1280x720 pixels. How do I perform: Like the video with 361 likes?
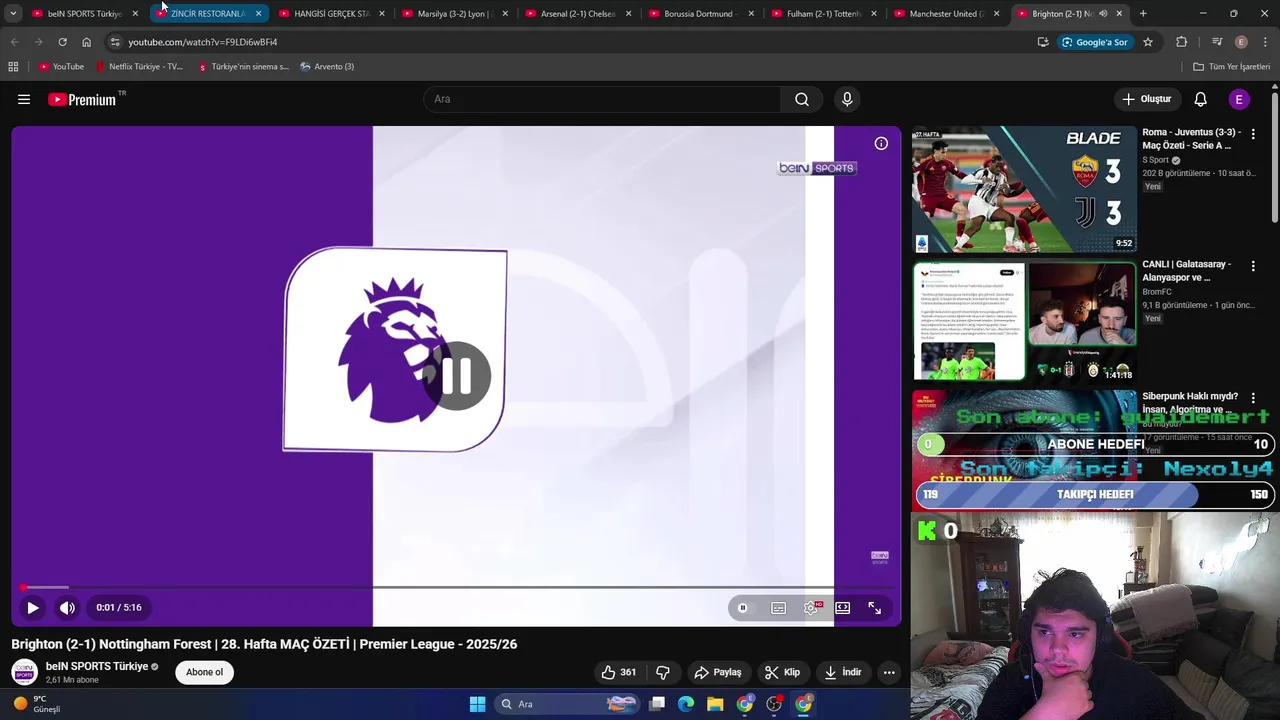coord(618,672)
